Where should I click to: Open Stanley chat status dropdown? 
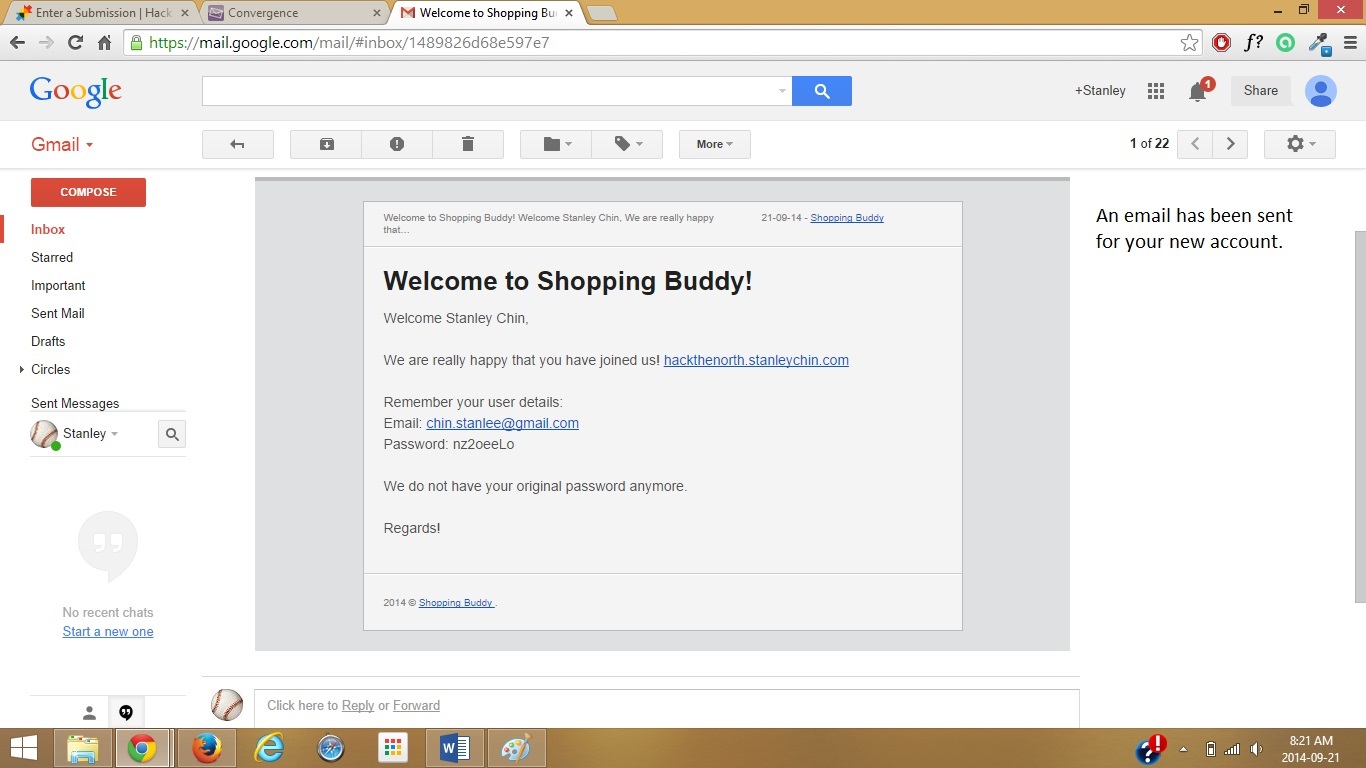pos(90,433)
